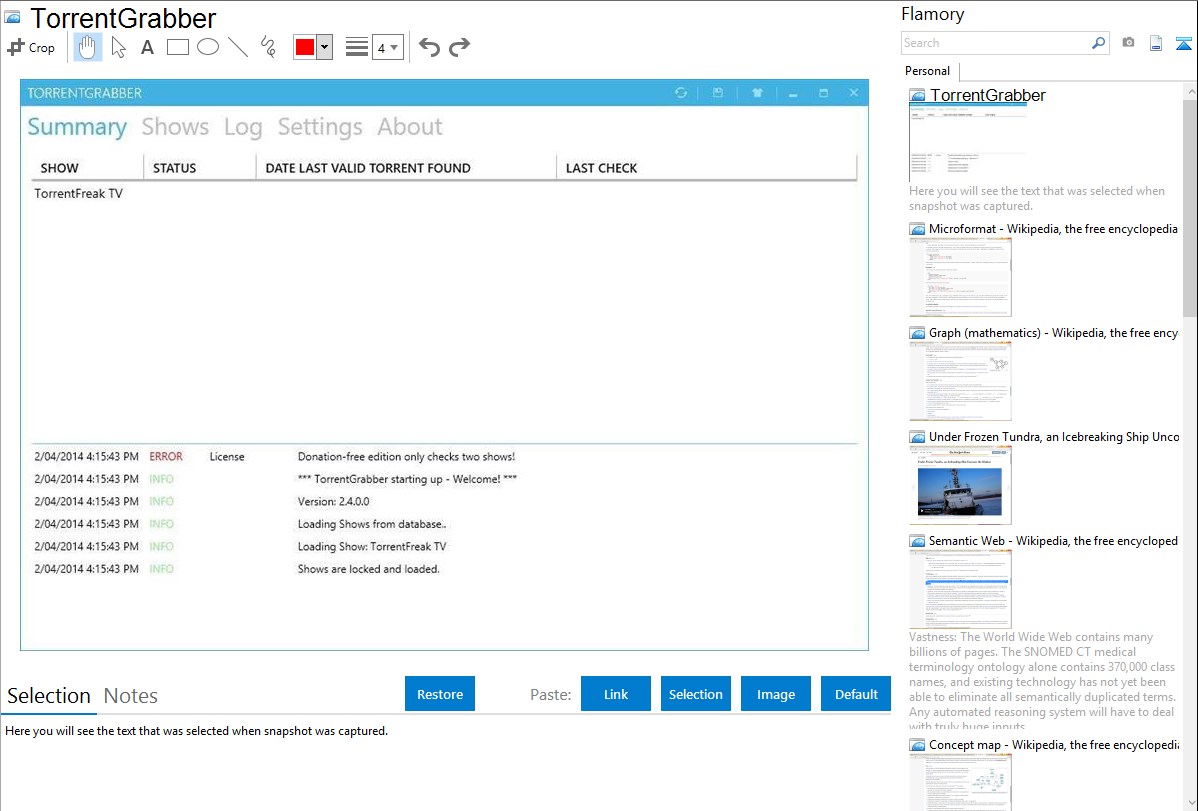Sort by DATE LAST VALID TORRENT FOUND
The width and height of the screenshot is (1198, 811).
pos(406,168)
